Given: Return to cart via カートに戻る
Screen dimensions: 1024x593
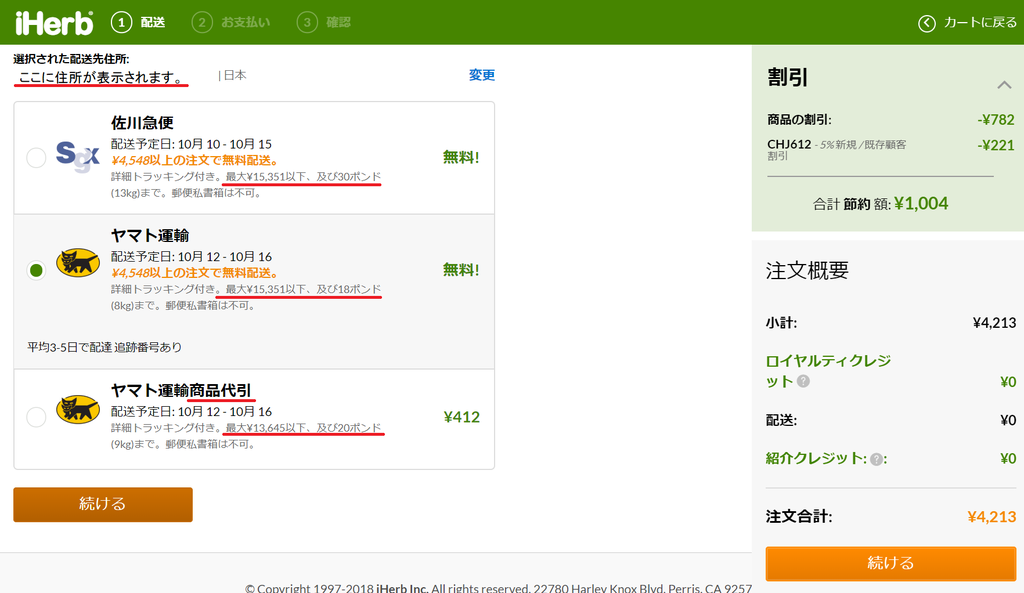Looking at the screenshot, I should click(967, 23).
